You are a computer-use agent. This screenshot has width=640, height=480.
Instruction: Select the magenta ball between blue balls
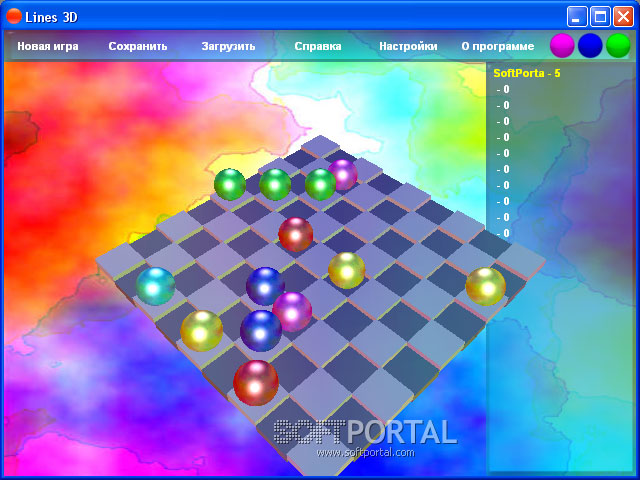click(292, 312)
